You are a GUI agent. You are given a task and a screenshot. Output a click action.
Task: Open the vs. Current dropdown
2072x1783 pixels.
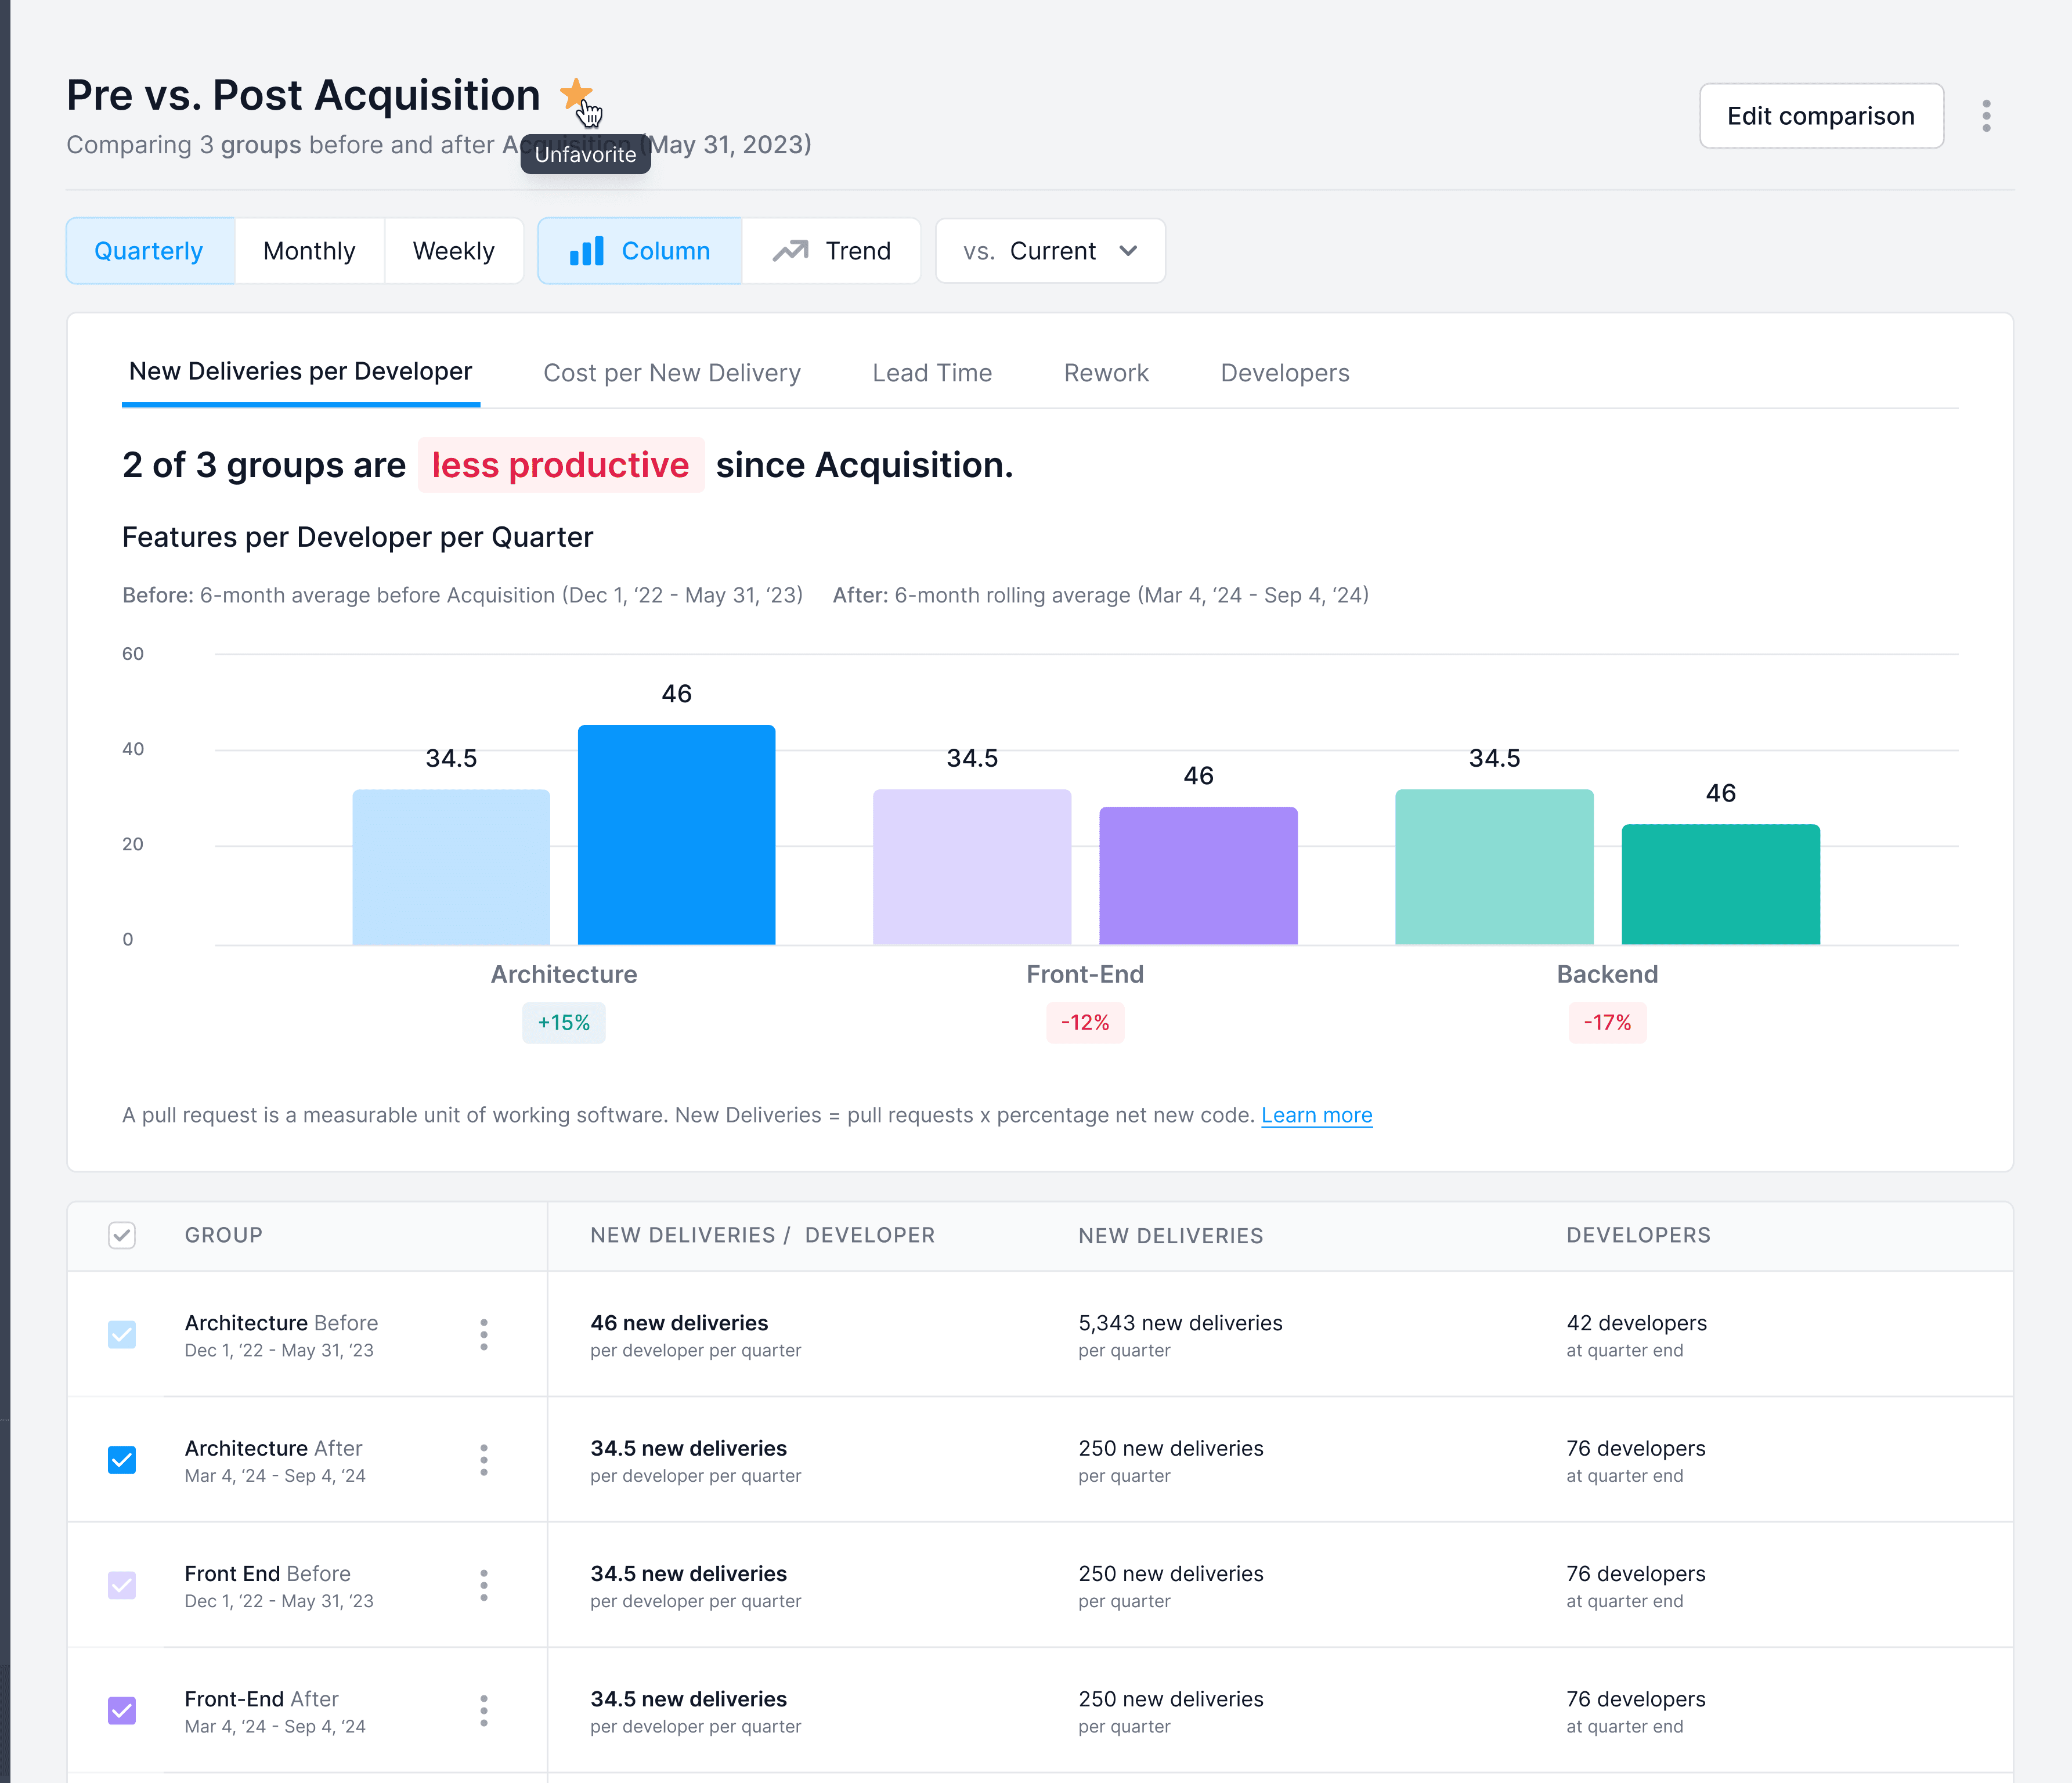(1050, 251)
